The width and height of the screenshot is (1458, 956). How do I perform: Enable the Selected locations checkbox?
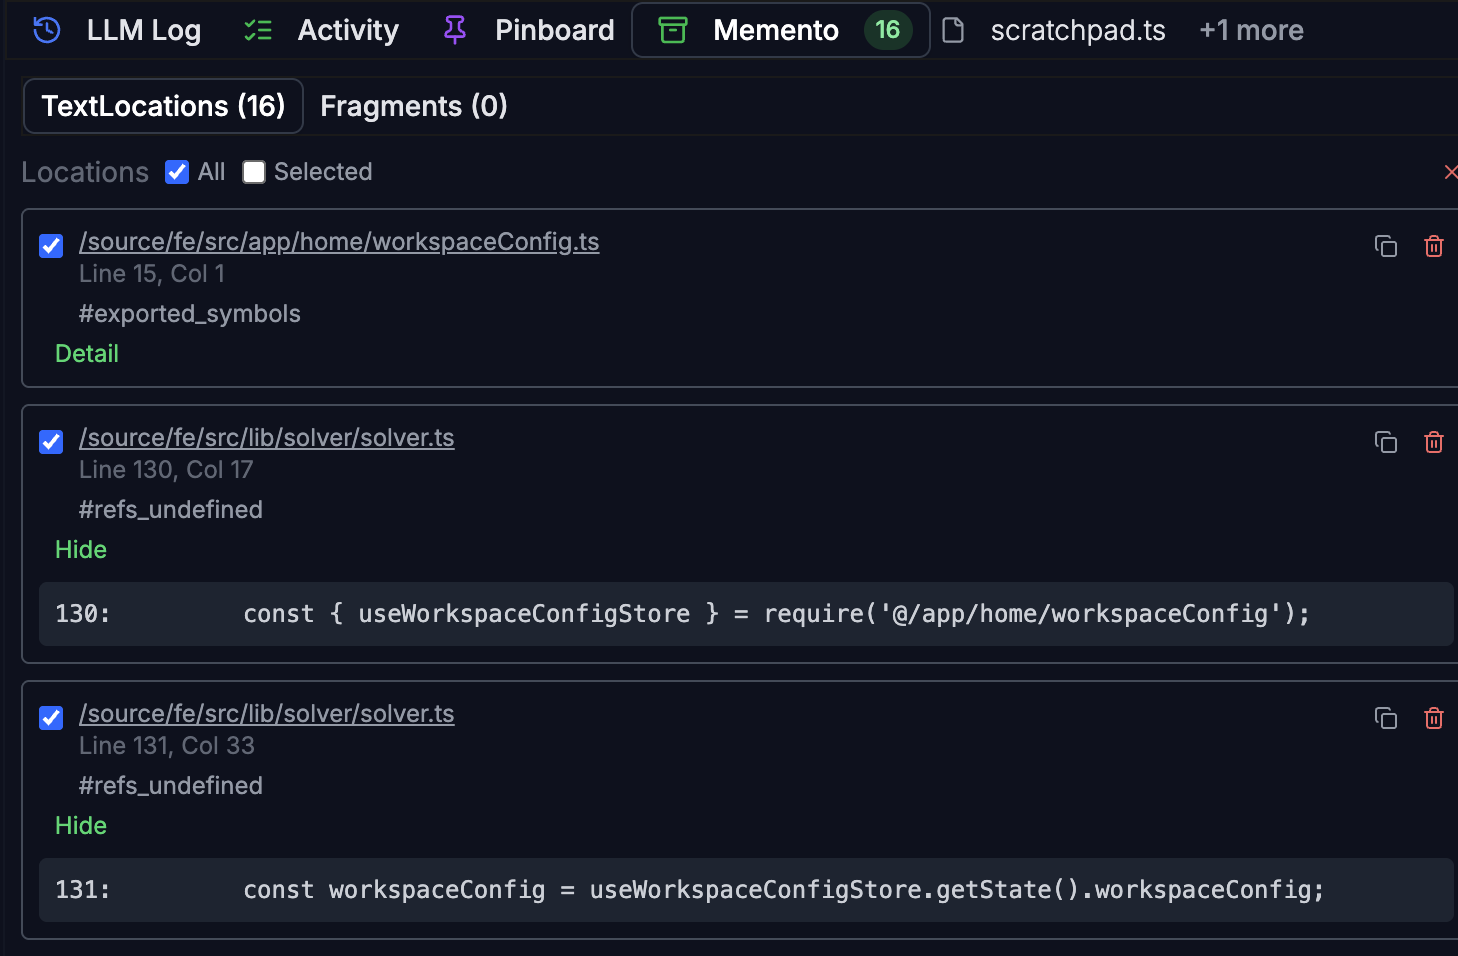pyautogui.click(x=254, y=172)
